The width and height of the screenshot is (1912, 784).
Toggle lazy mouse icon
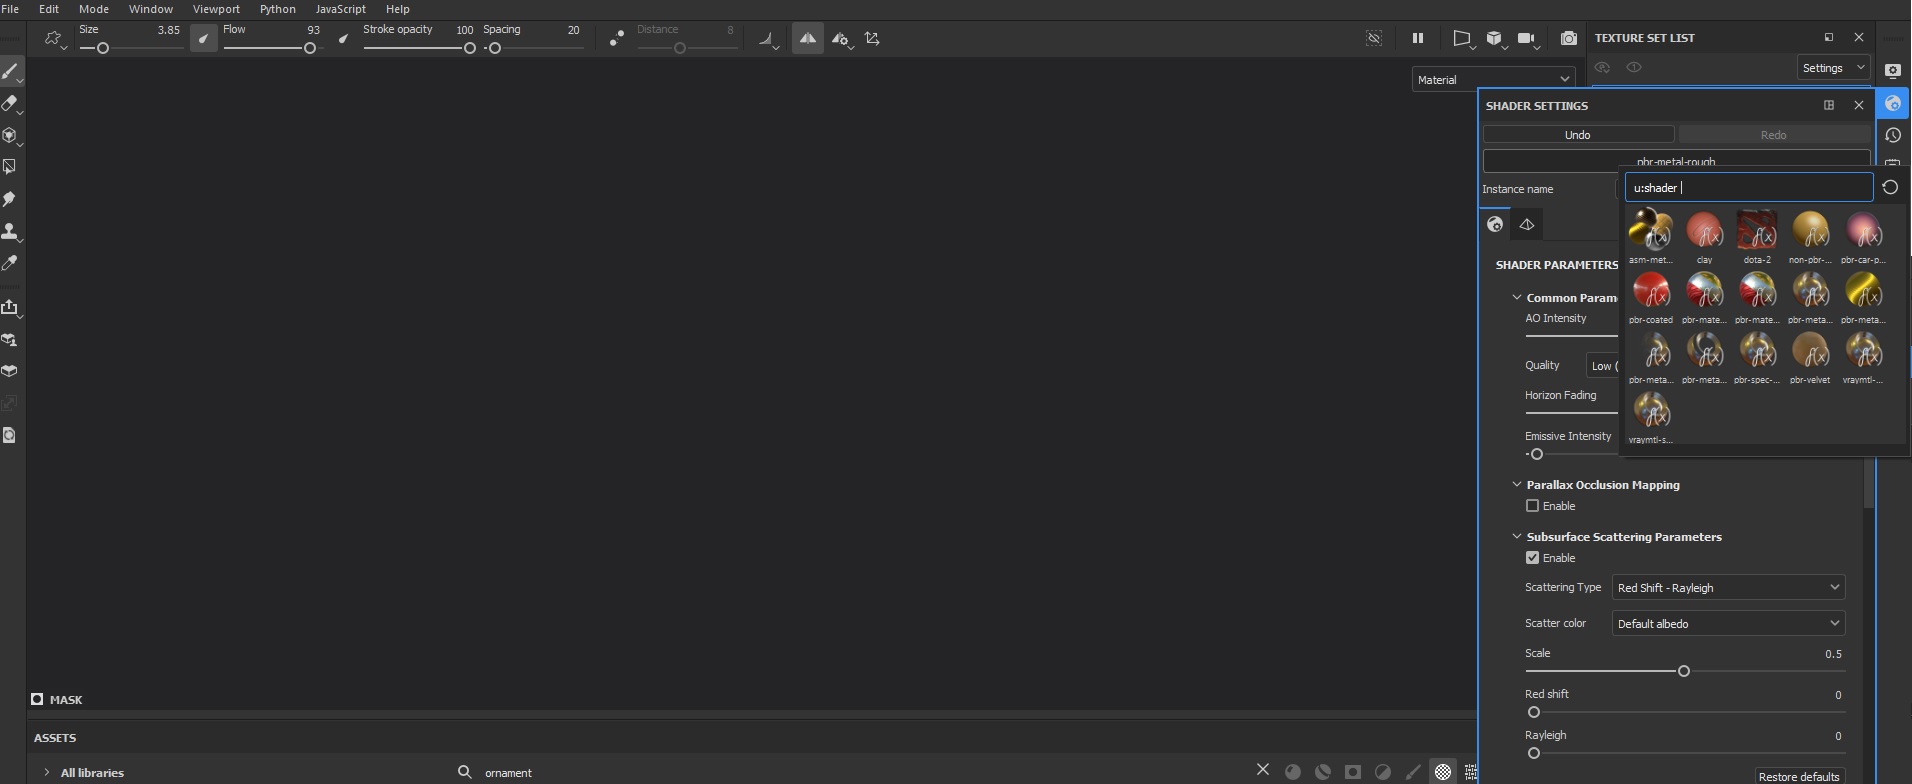pyautogui.click(x=617, y=39)
